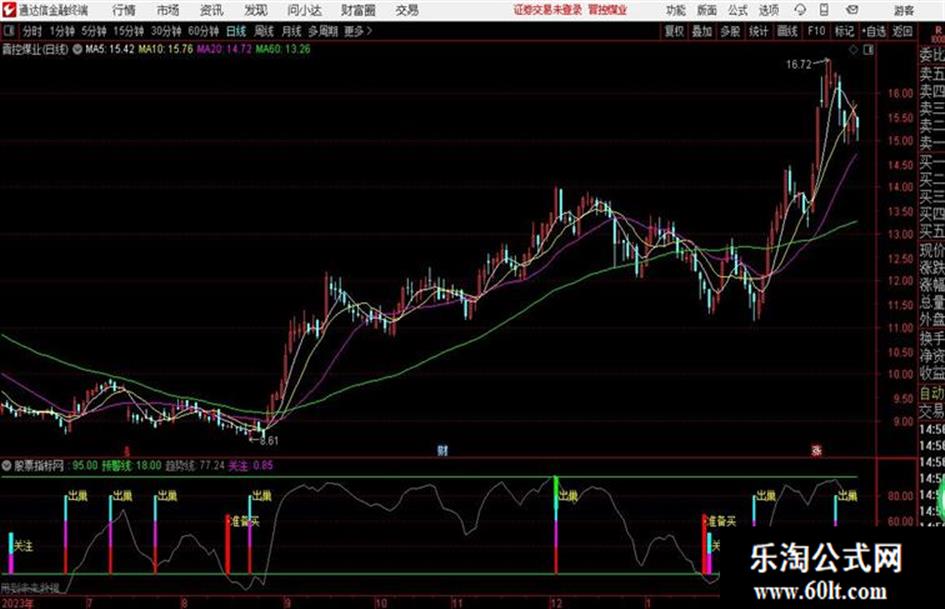Switch to the 60分钟 period tab
This screenshot has width=945, height=609.
click(x=204, y=31)
